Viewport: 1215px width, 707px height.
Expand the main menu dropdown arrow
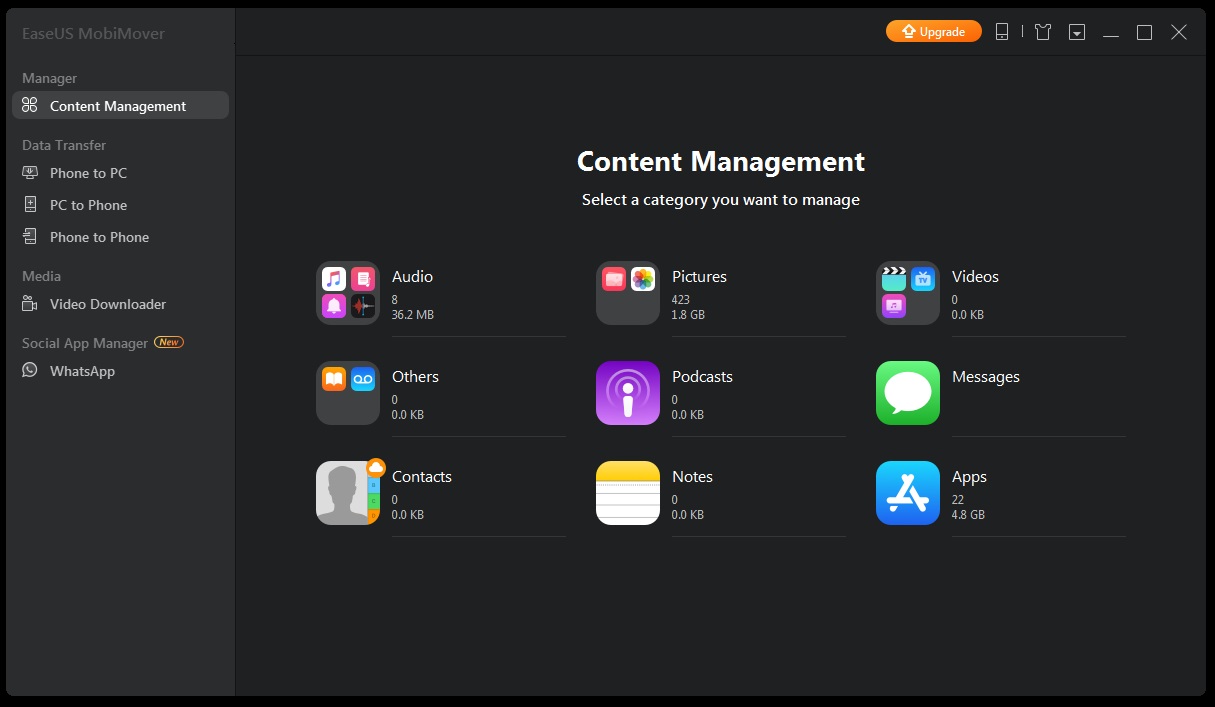tap(1078, 32)
